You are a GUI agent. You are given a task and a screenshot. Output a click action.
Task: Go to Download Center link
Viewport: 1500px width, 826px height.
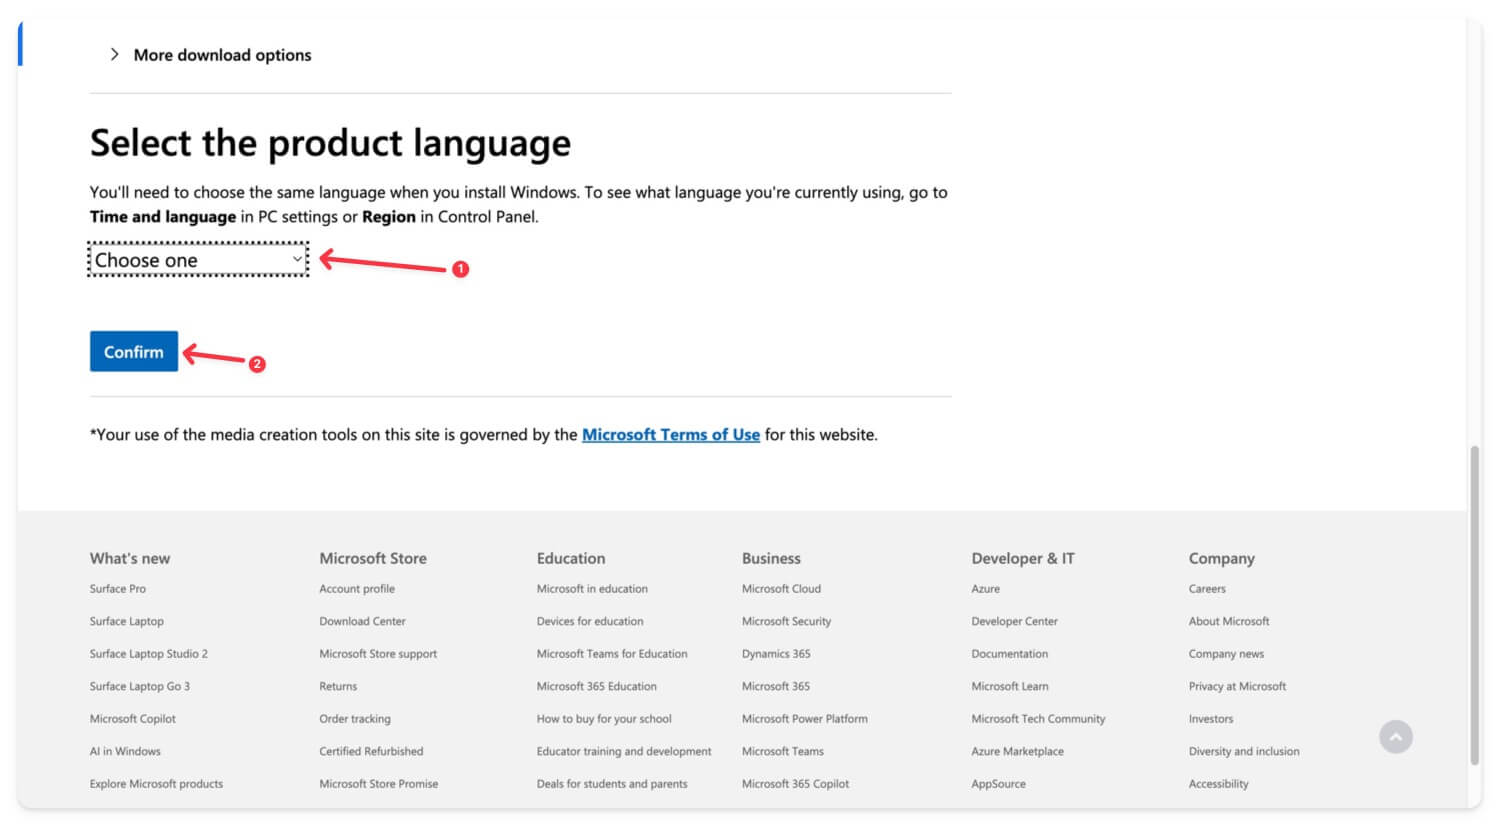coord(362,621)
